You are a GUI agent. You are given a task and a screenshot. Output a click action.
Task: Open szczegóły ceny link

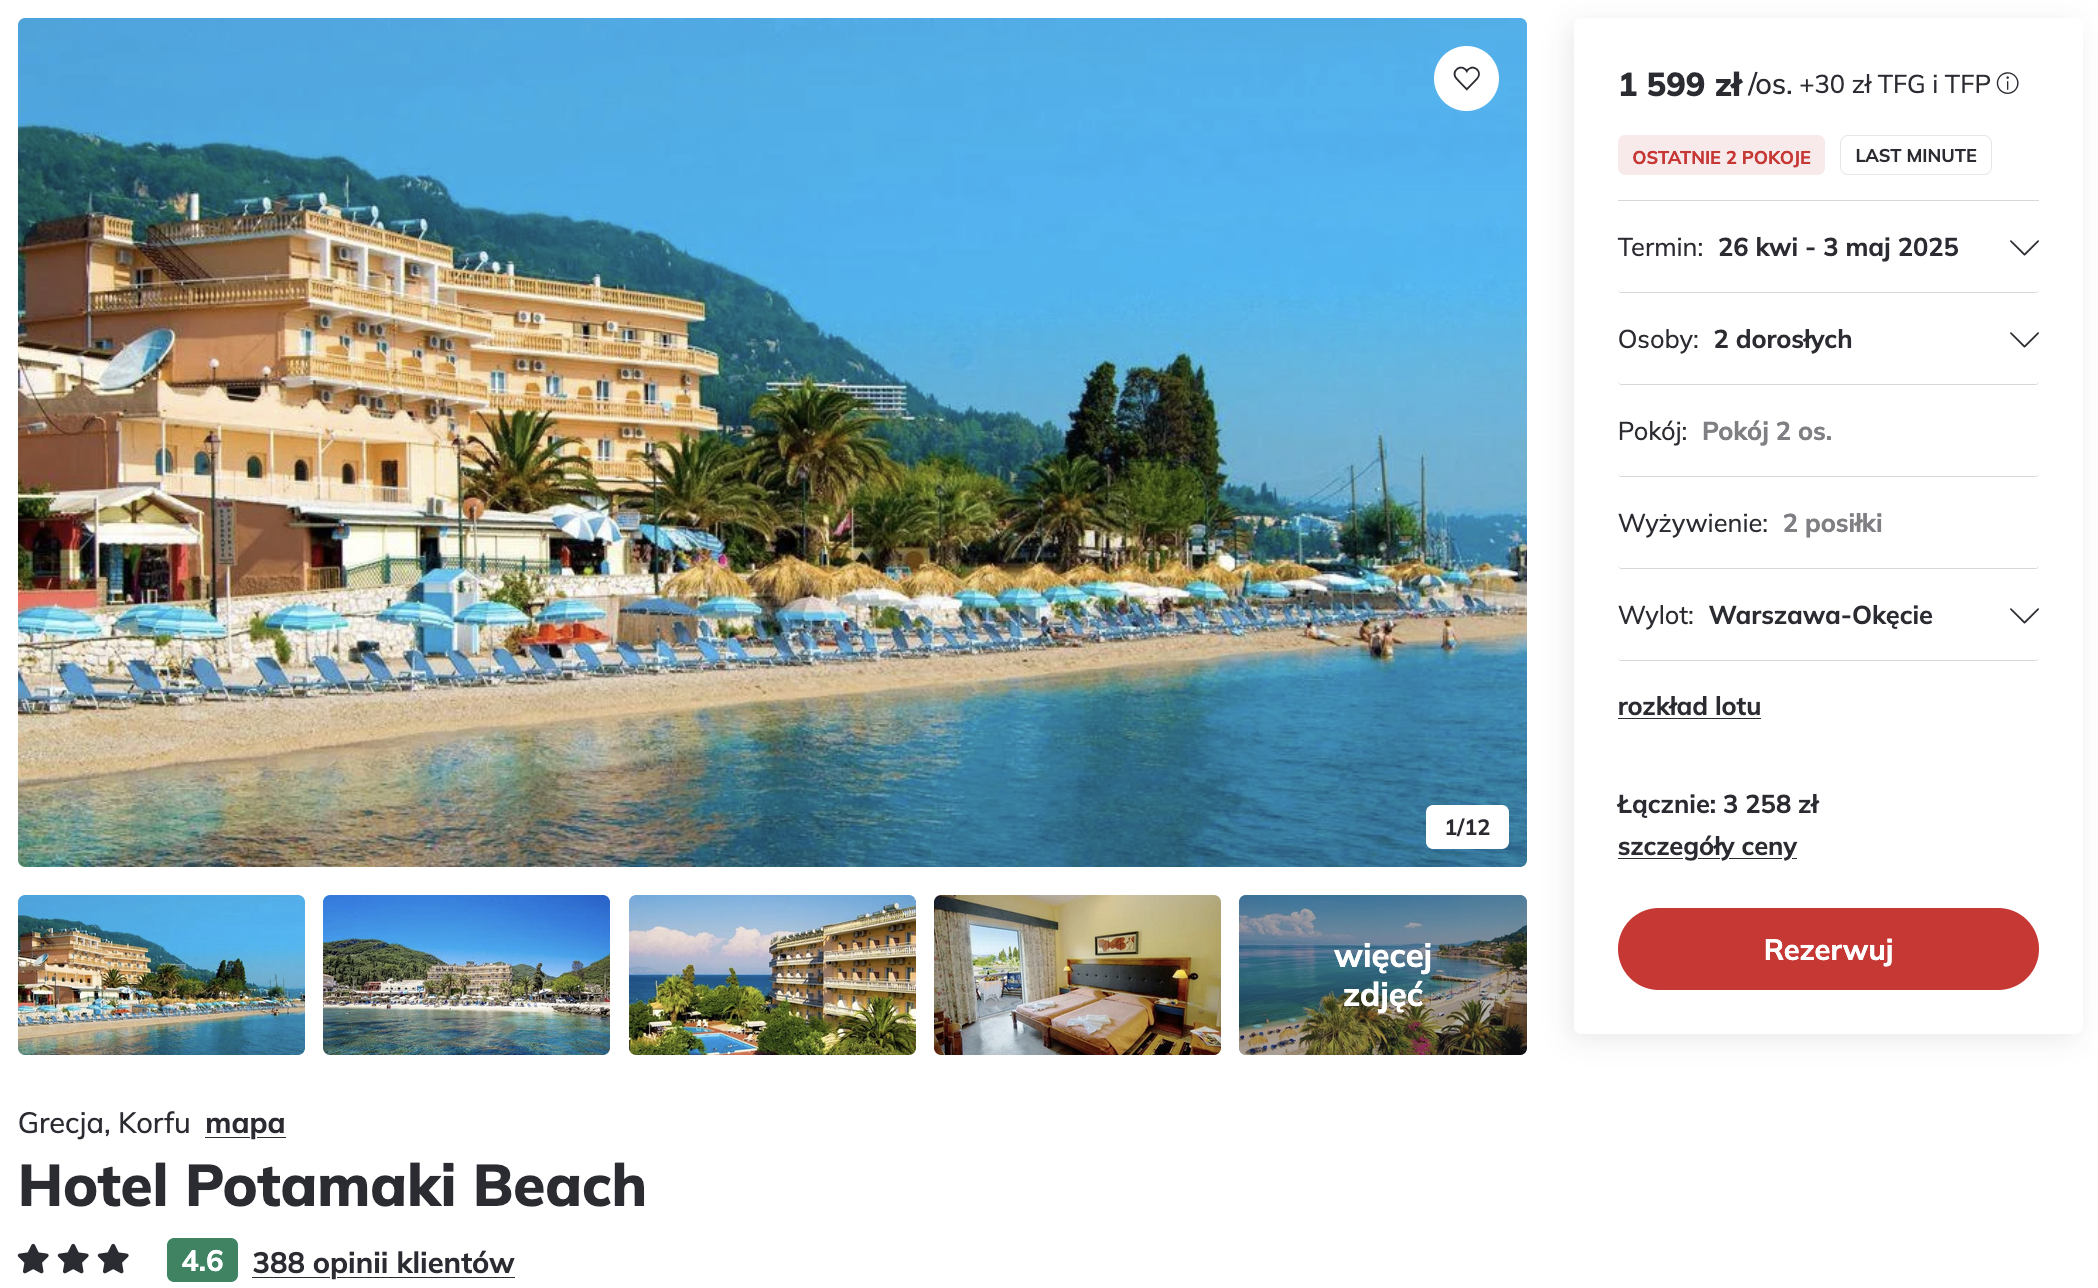tap(1707, 846)
